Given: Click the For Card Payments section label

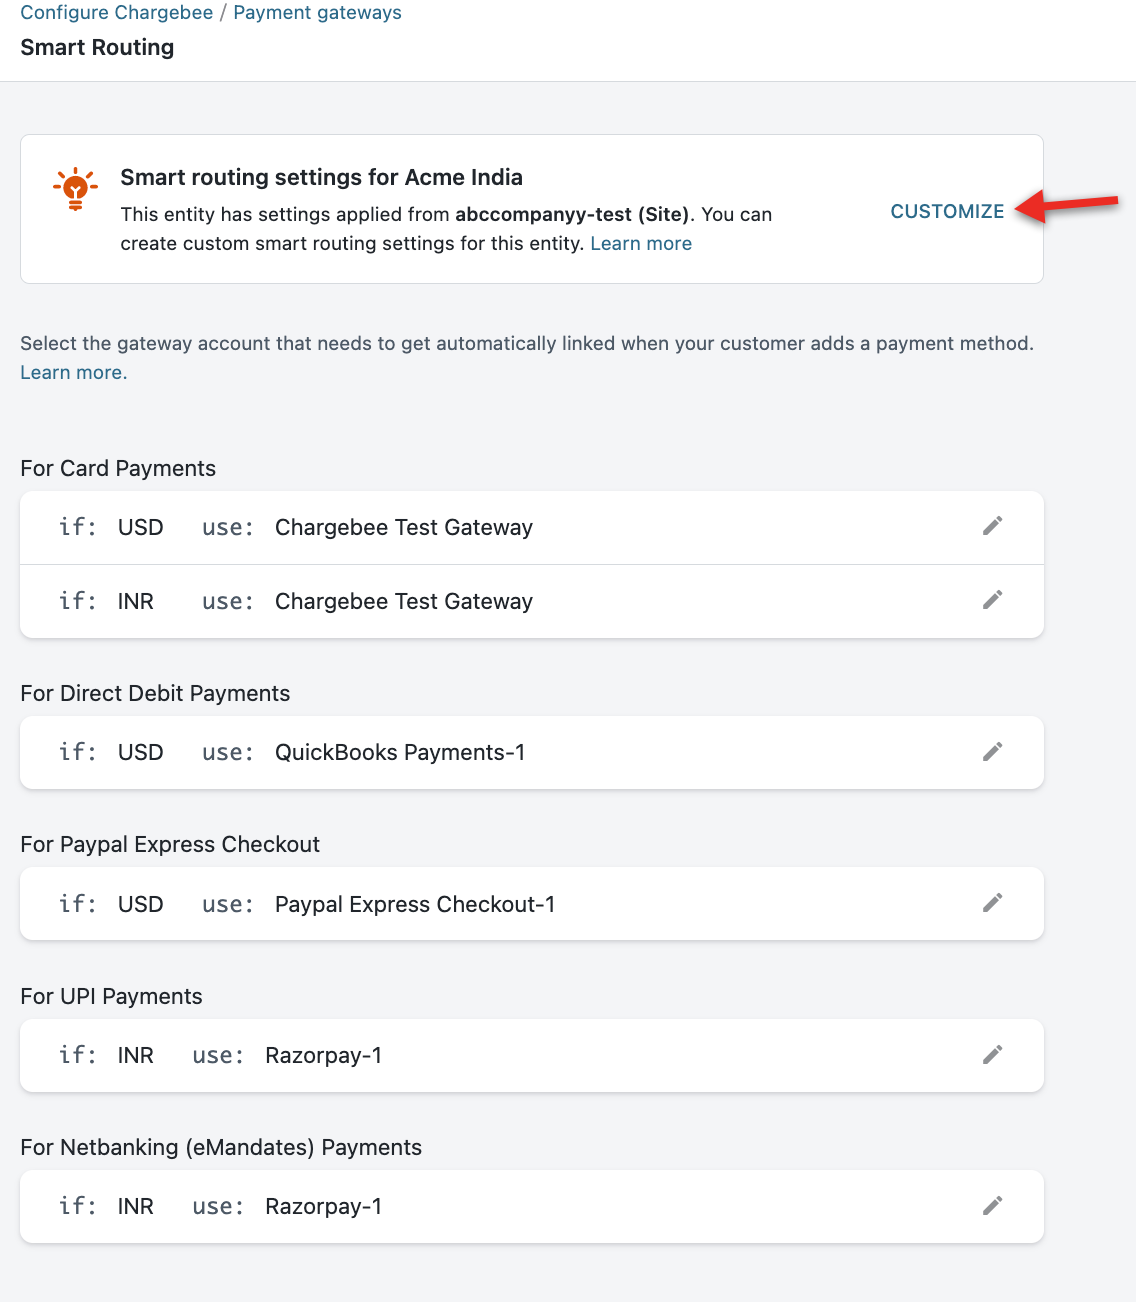Looking at the screenshot, I should coord(118,469).
